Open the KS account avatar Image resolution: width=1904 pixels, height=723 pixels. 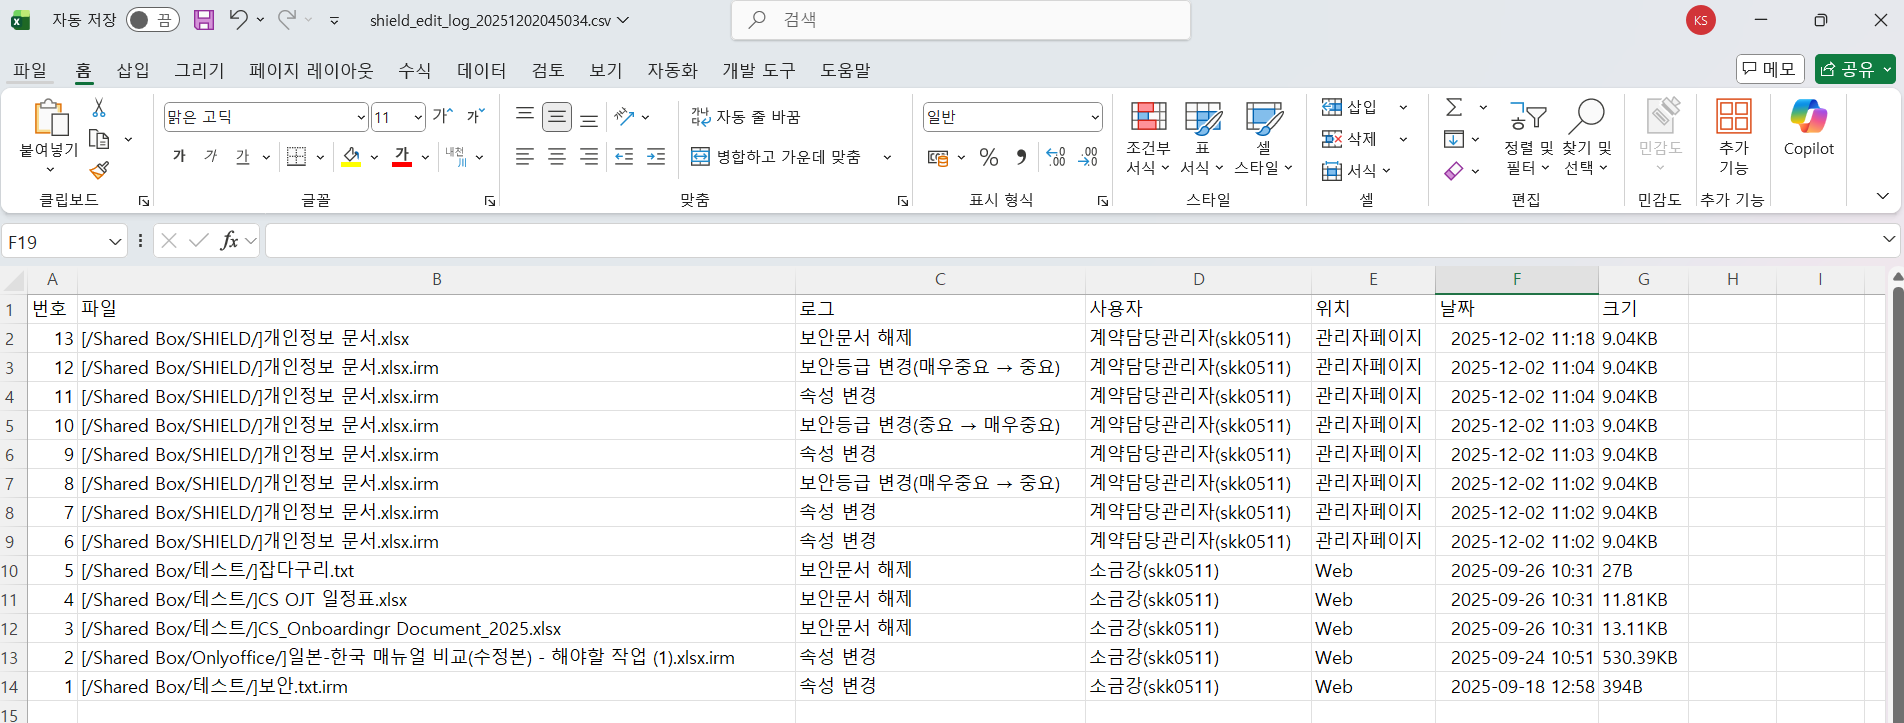point(1700,20)
